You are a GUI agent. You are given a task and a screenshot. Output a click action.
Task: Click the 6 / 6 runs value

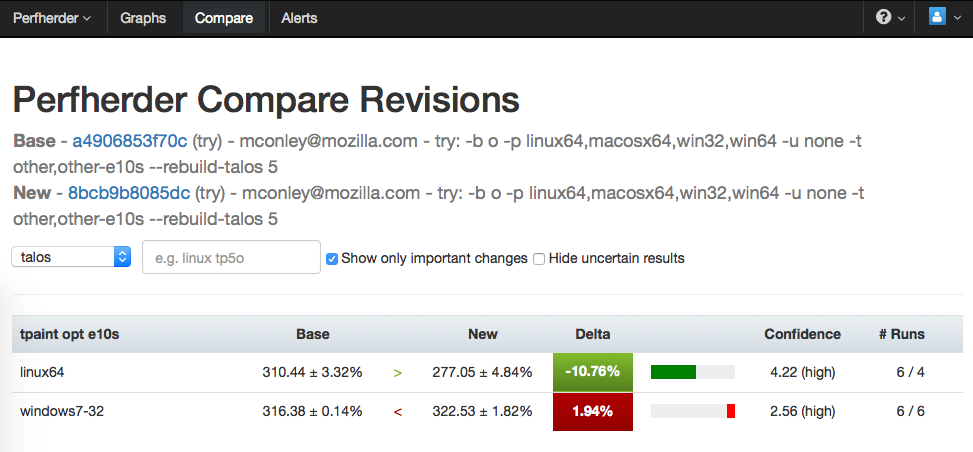910,411
